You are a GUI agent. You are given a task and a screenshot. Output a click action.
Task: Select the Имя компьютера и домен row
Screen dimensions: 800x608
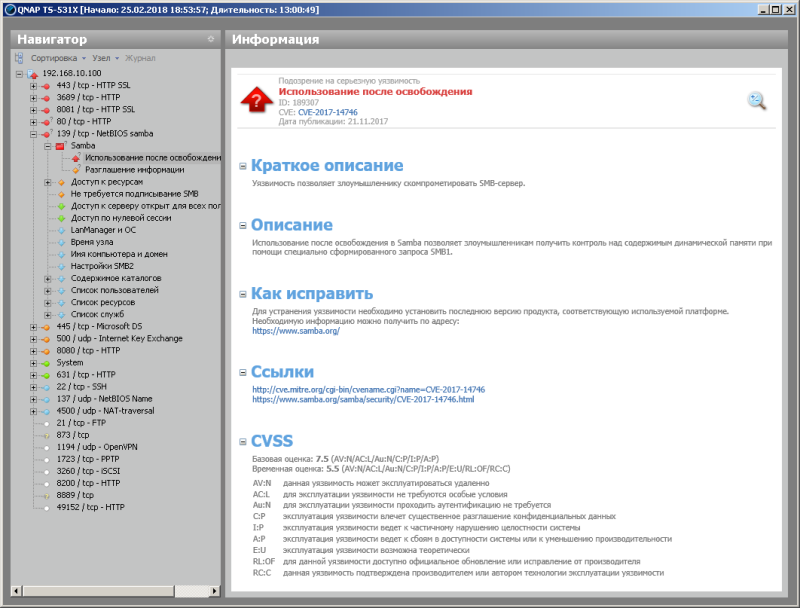(119, 254)
